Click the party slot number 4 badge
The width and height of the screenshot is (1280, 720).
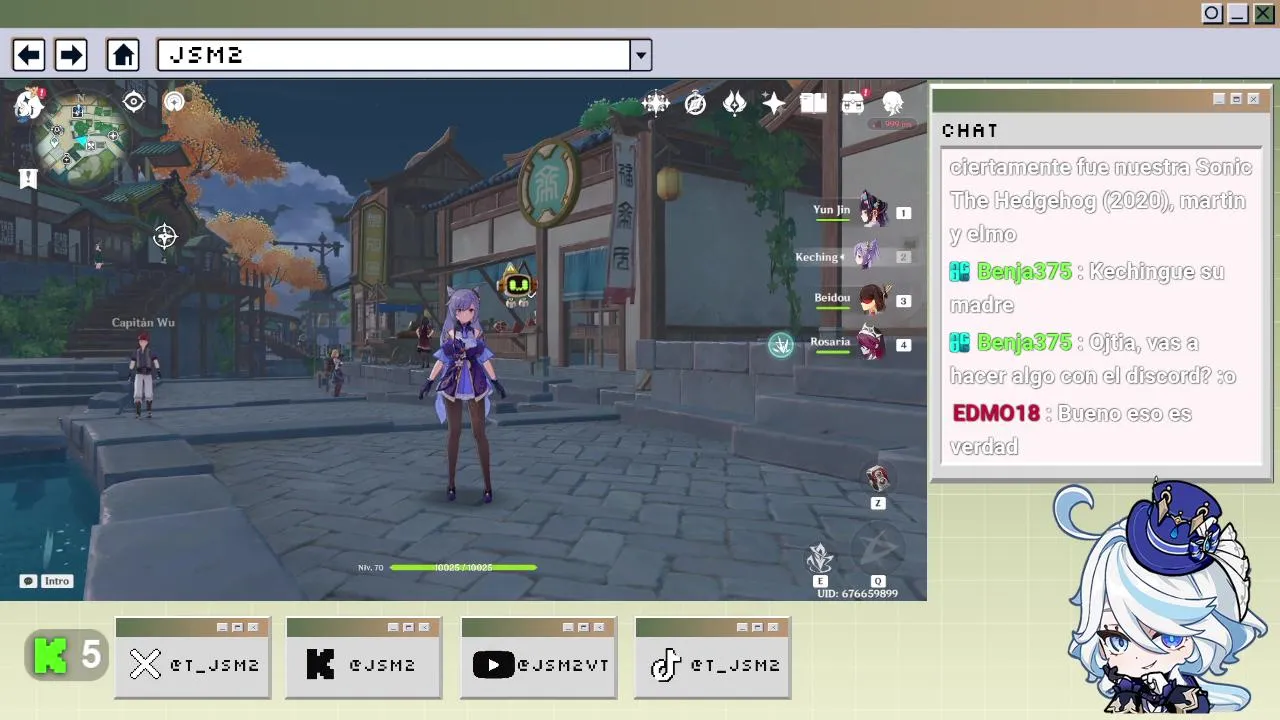[x=903, y=345]
